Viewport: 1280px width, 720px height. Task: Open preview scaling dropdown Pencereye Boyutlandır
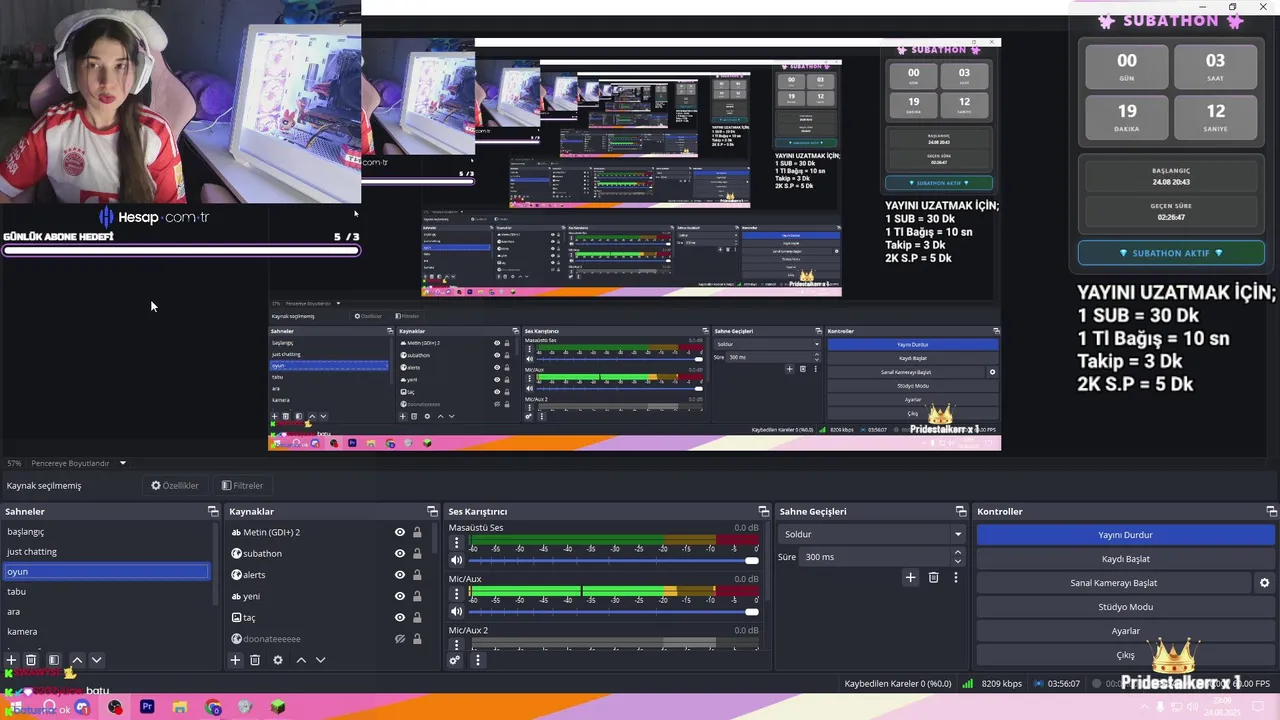click(79, 463)
